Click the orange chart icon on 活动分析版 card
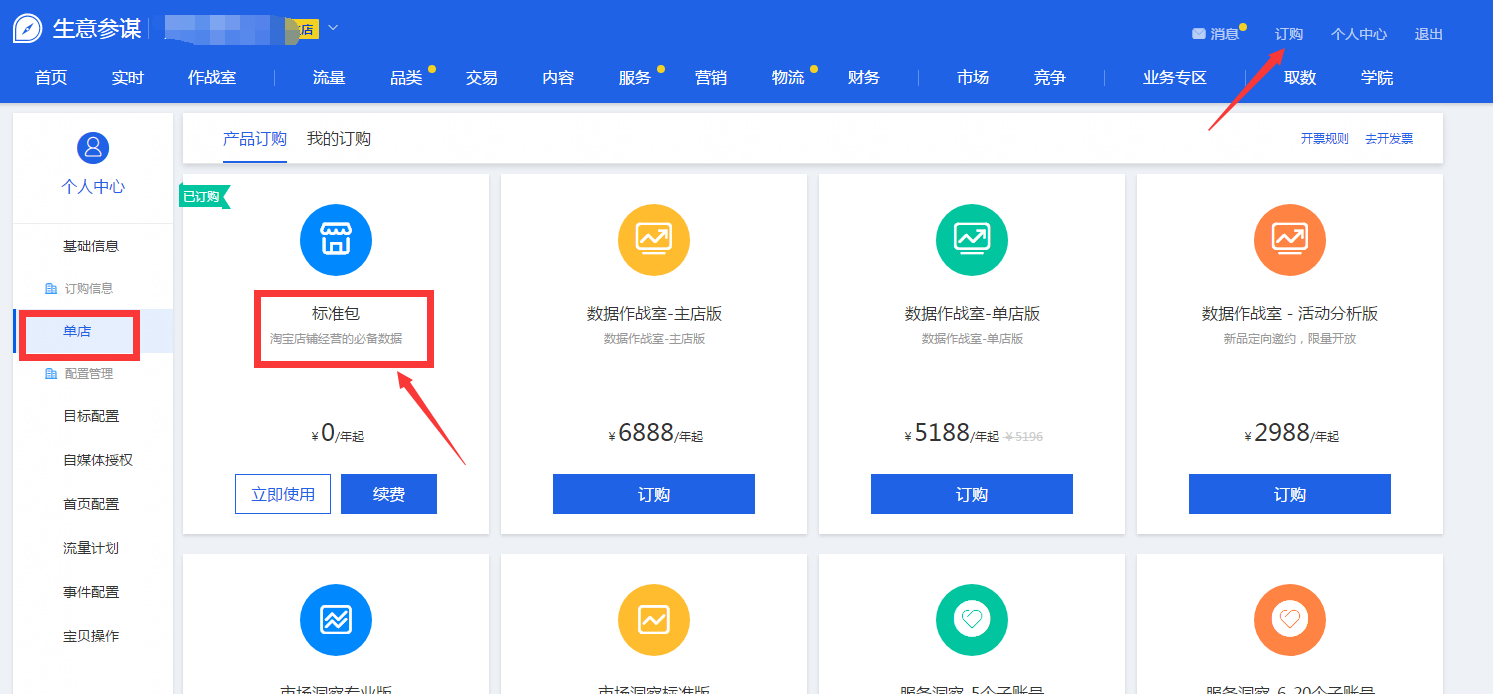Image resolution: width=1493 pixels, height=694 pixels. 1289,240
